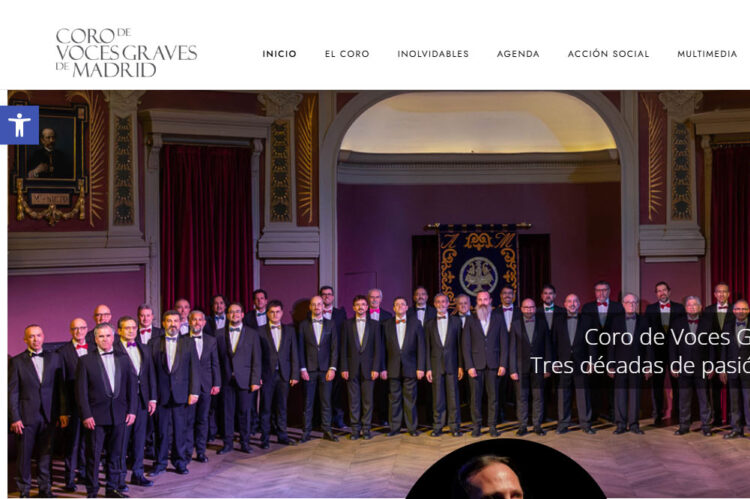
Task: Click the hero heading 'Coro de Voces G'
Action: tap(667, 337)
